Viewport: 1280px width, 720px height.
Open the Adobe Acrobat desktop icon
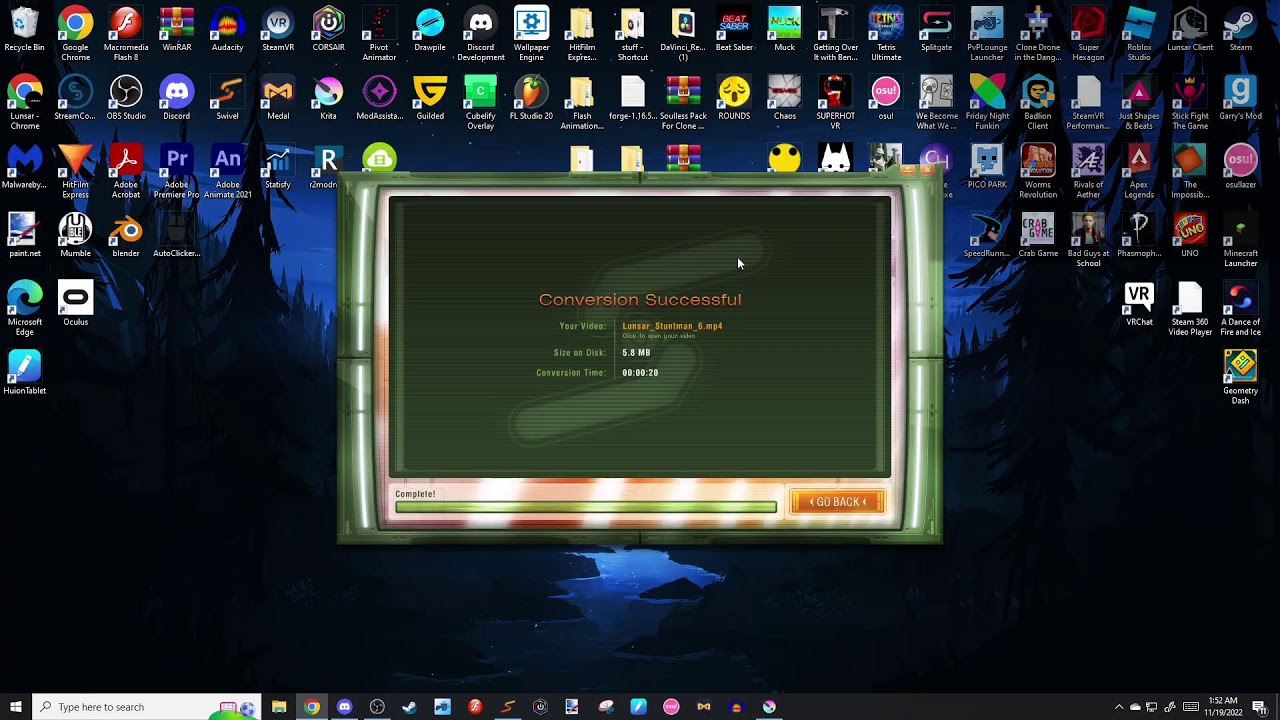coord(126,171)
